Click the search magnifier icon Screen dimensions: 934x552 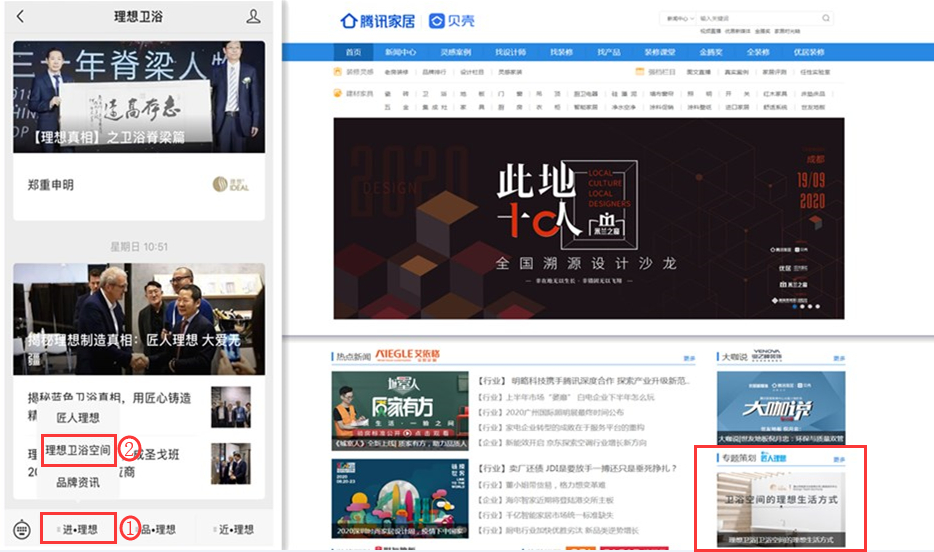coord(826,18)
